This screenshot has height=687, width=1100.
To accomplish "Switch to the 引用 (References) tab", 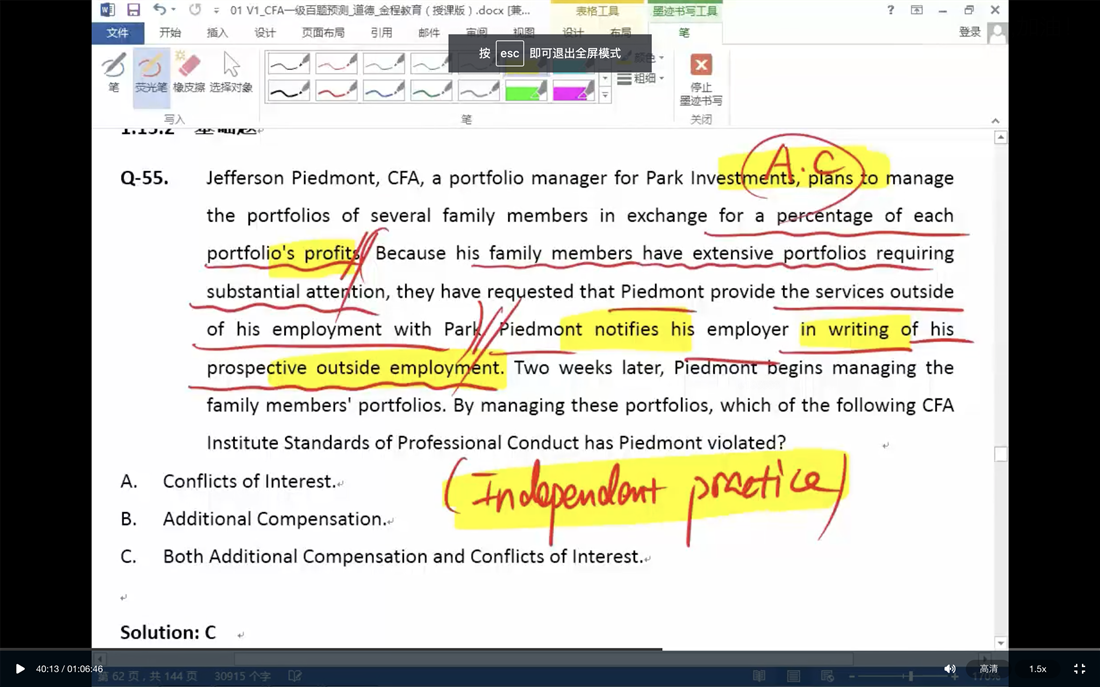I will [382, 32].
